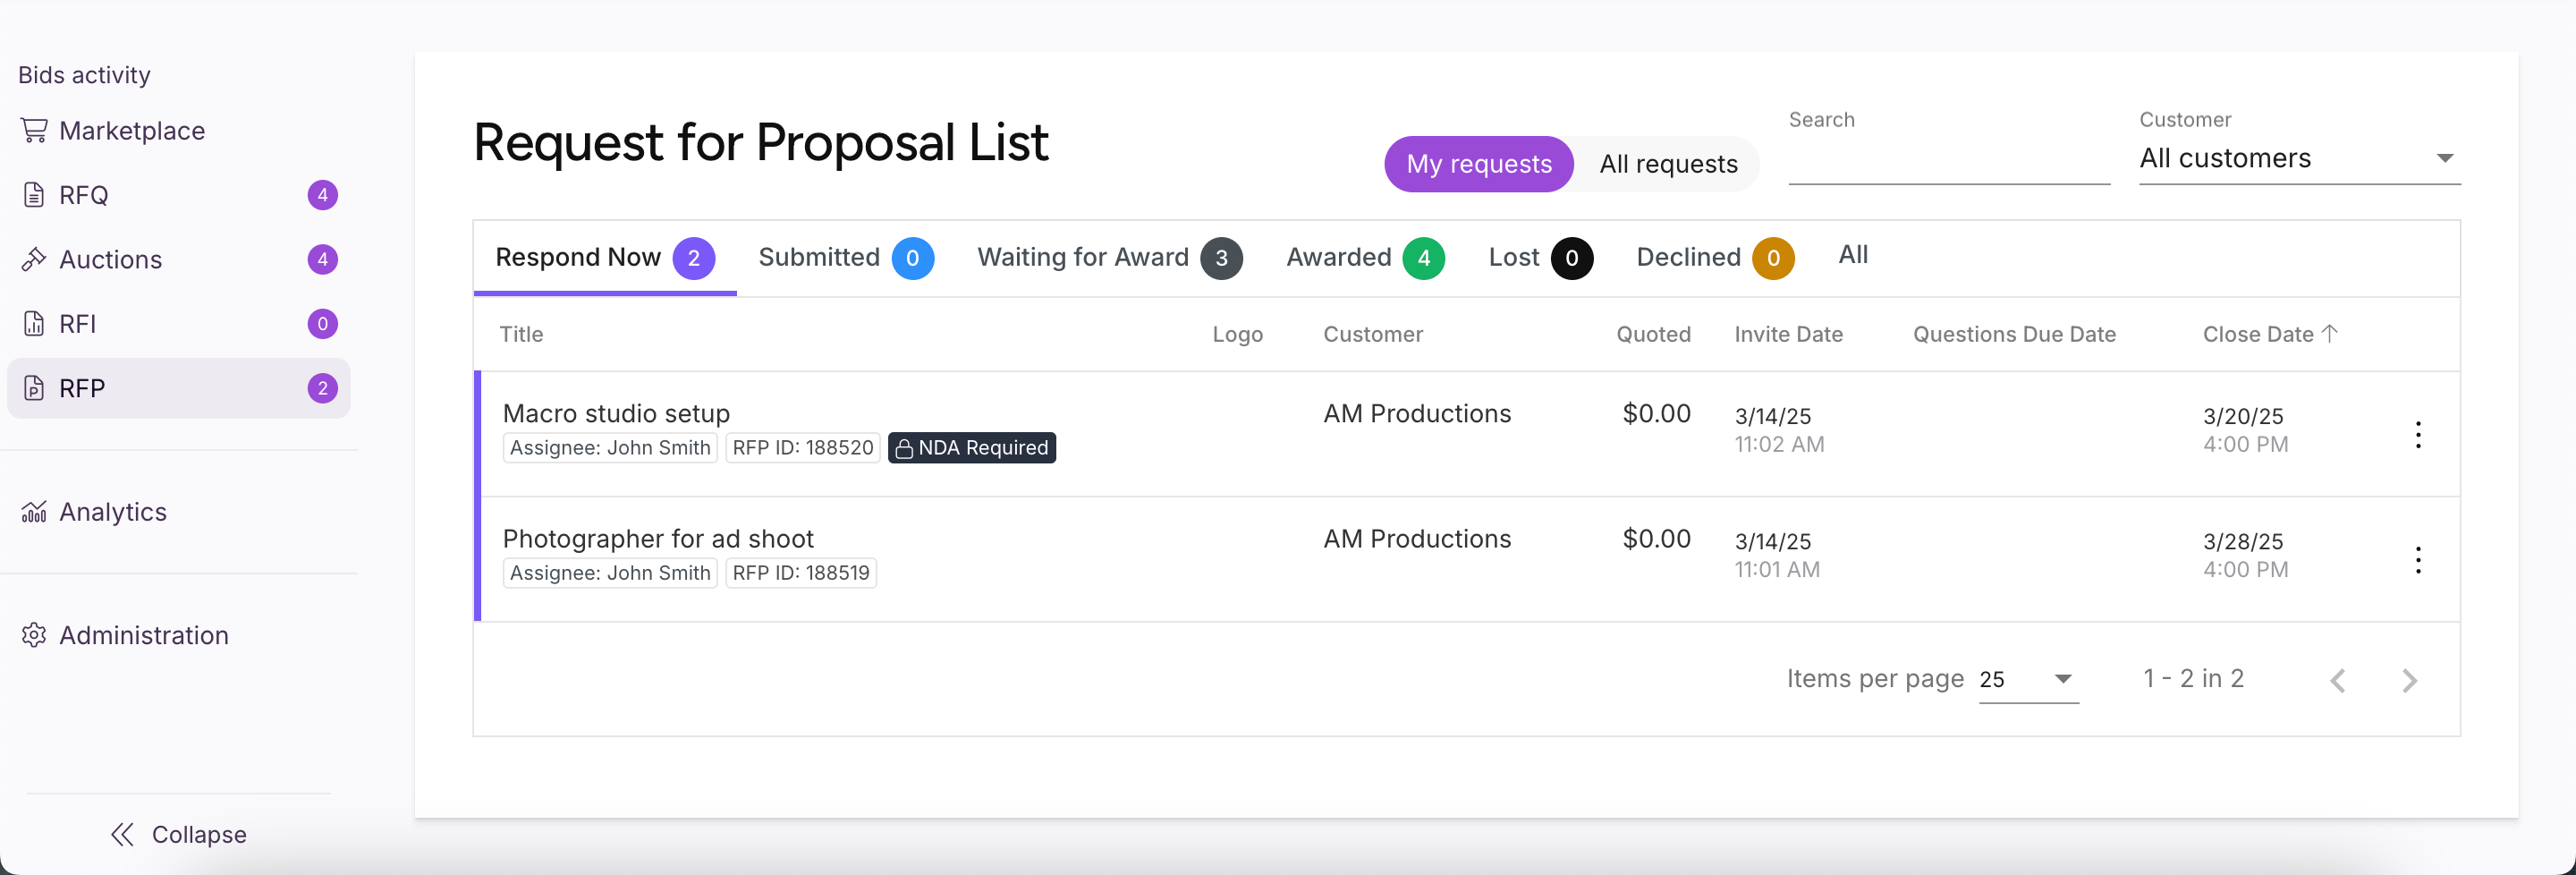
Task: Switch to the All tab
Action: pyautogui.click(x=1853, y=255)
